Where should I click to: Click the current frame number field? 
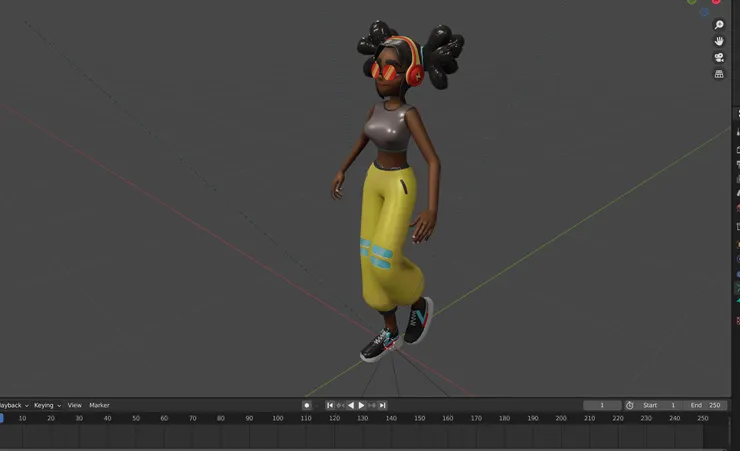pos(602,405)
